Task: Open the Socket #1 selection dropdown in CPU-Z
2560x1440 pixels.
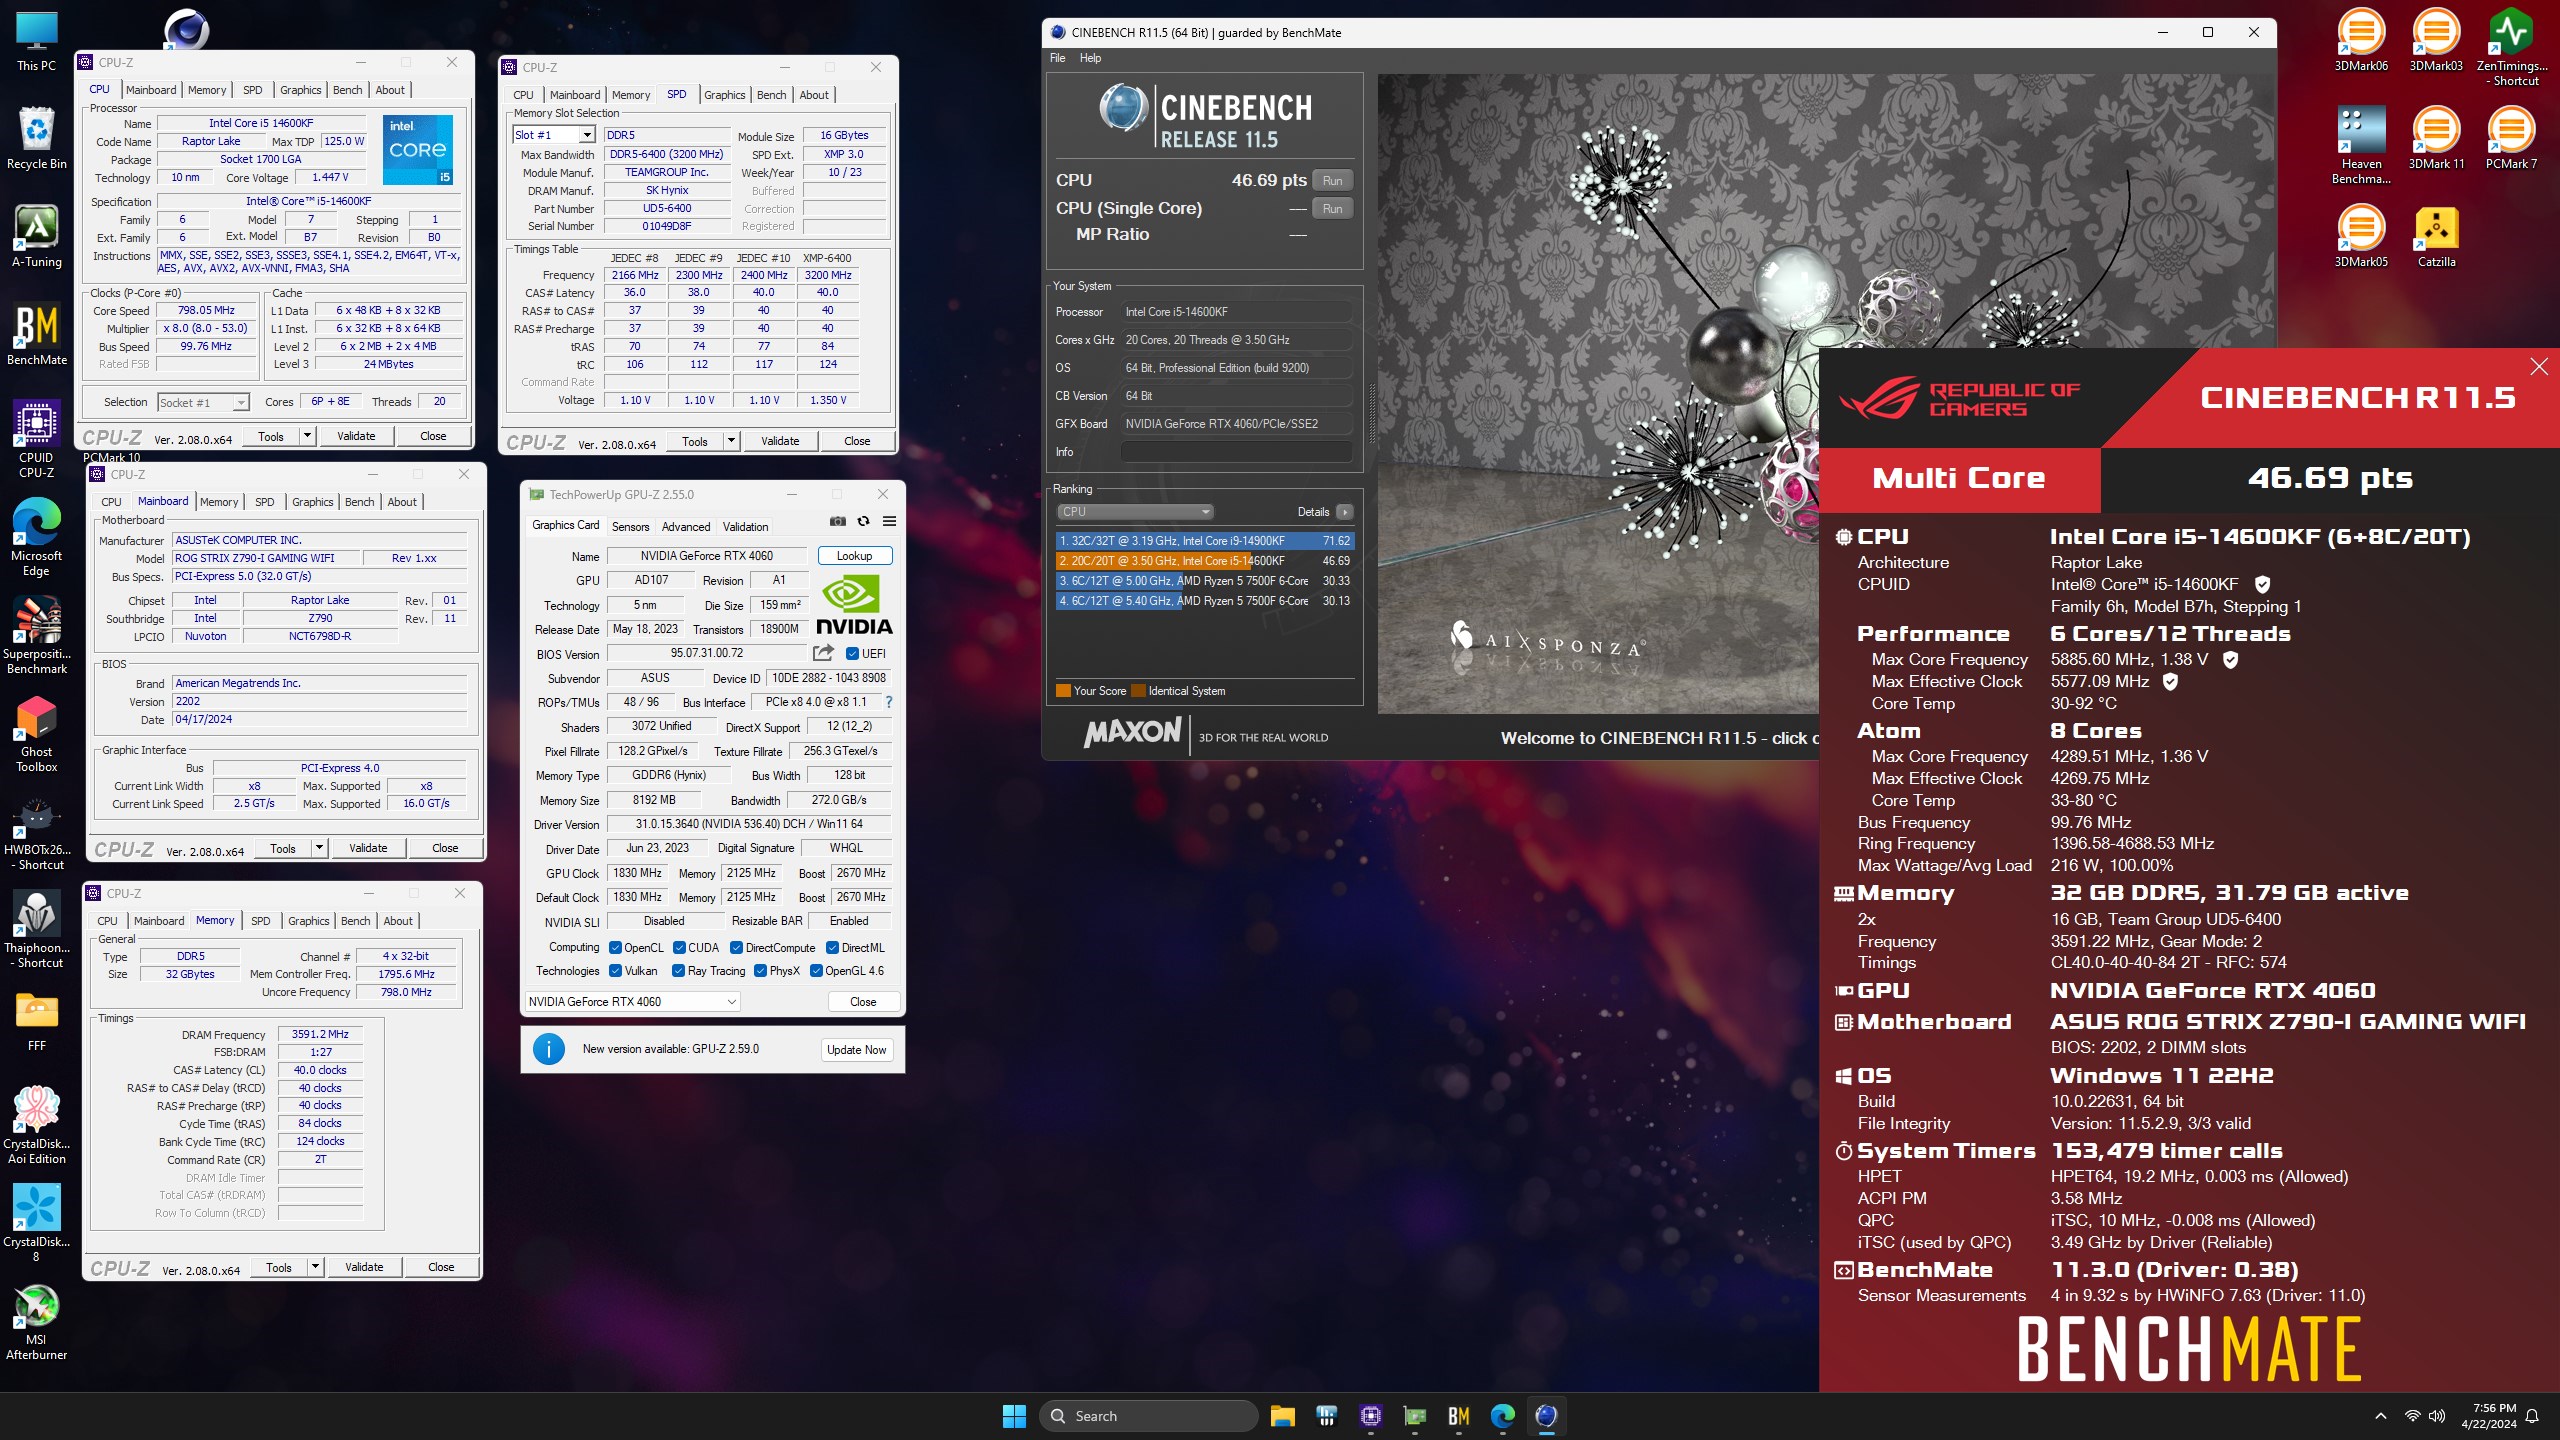Action: click(204, 403)
